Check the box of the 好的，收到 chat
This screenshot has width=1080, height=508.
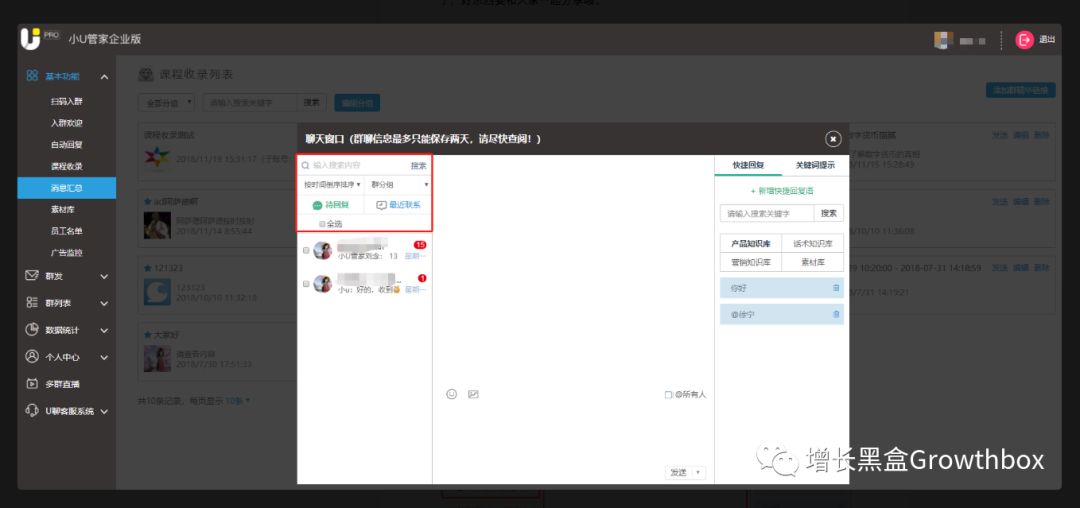point(306,284)
